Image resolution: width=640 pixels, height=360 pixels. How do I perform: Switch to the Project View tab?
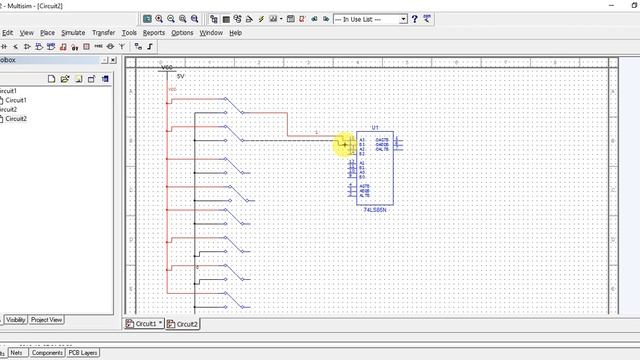47,320
